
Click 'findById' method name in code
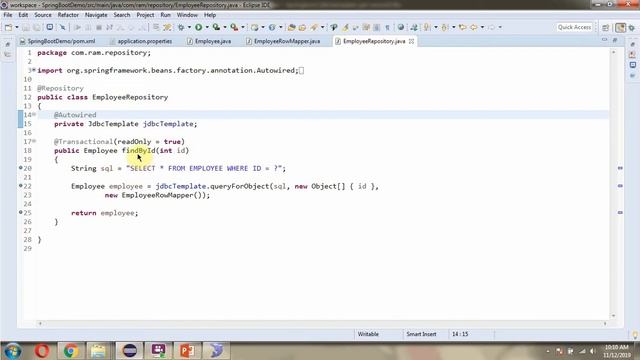(x=138, y=151)
